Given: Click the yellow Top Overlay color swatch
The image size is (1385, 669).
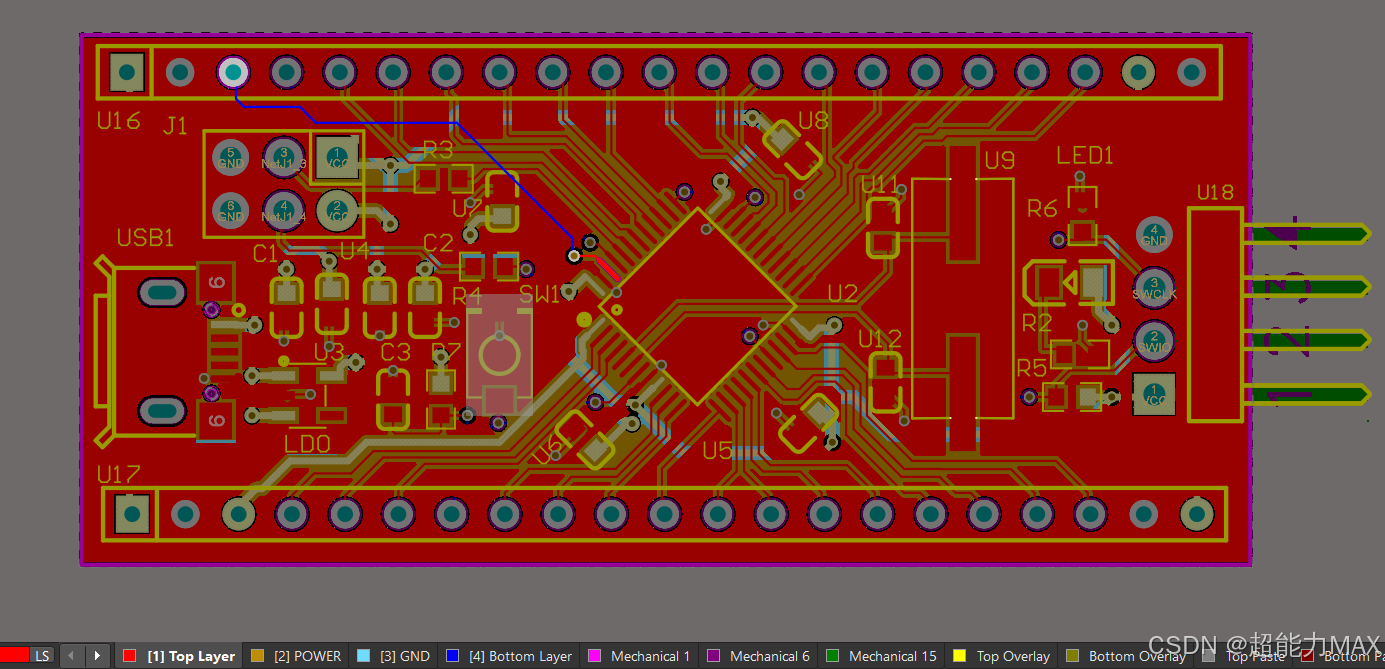Looking at the screenshot, I should 960,656.
